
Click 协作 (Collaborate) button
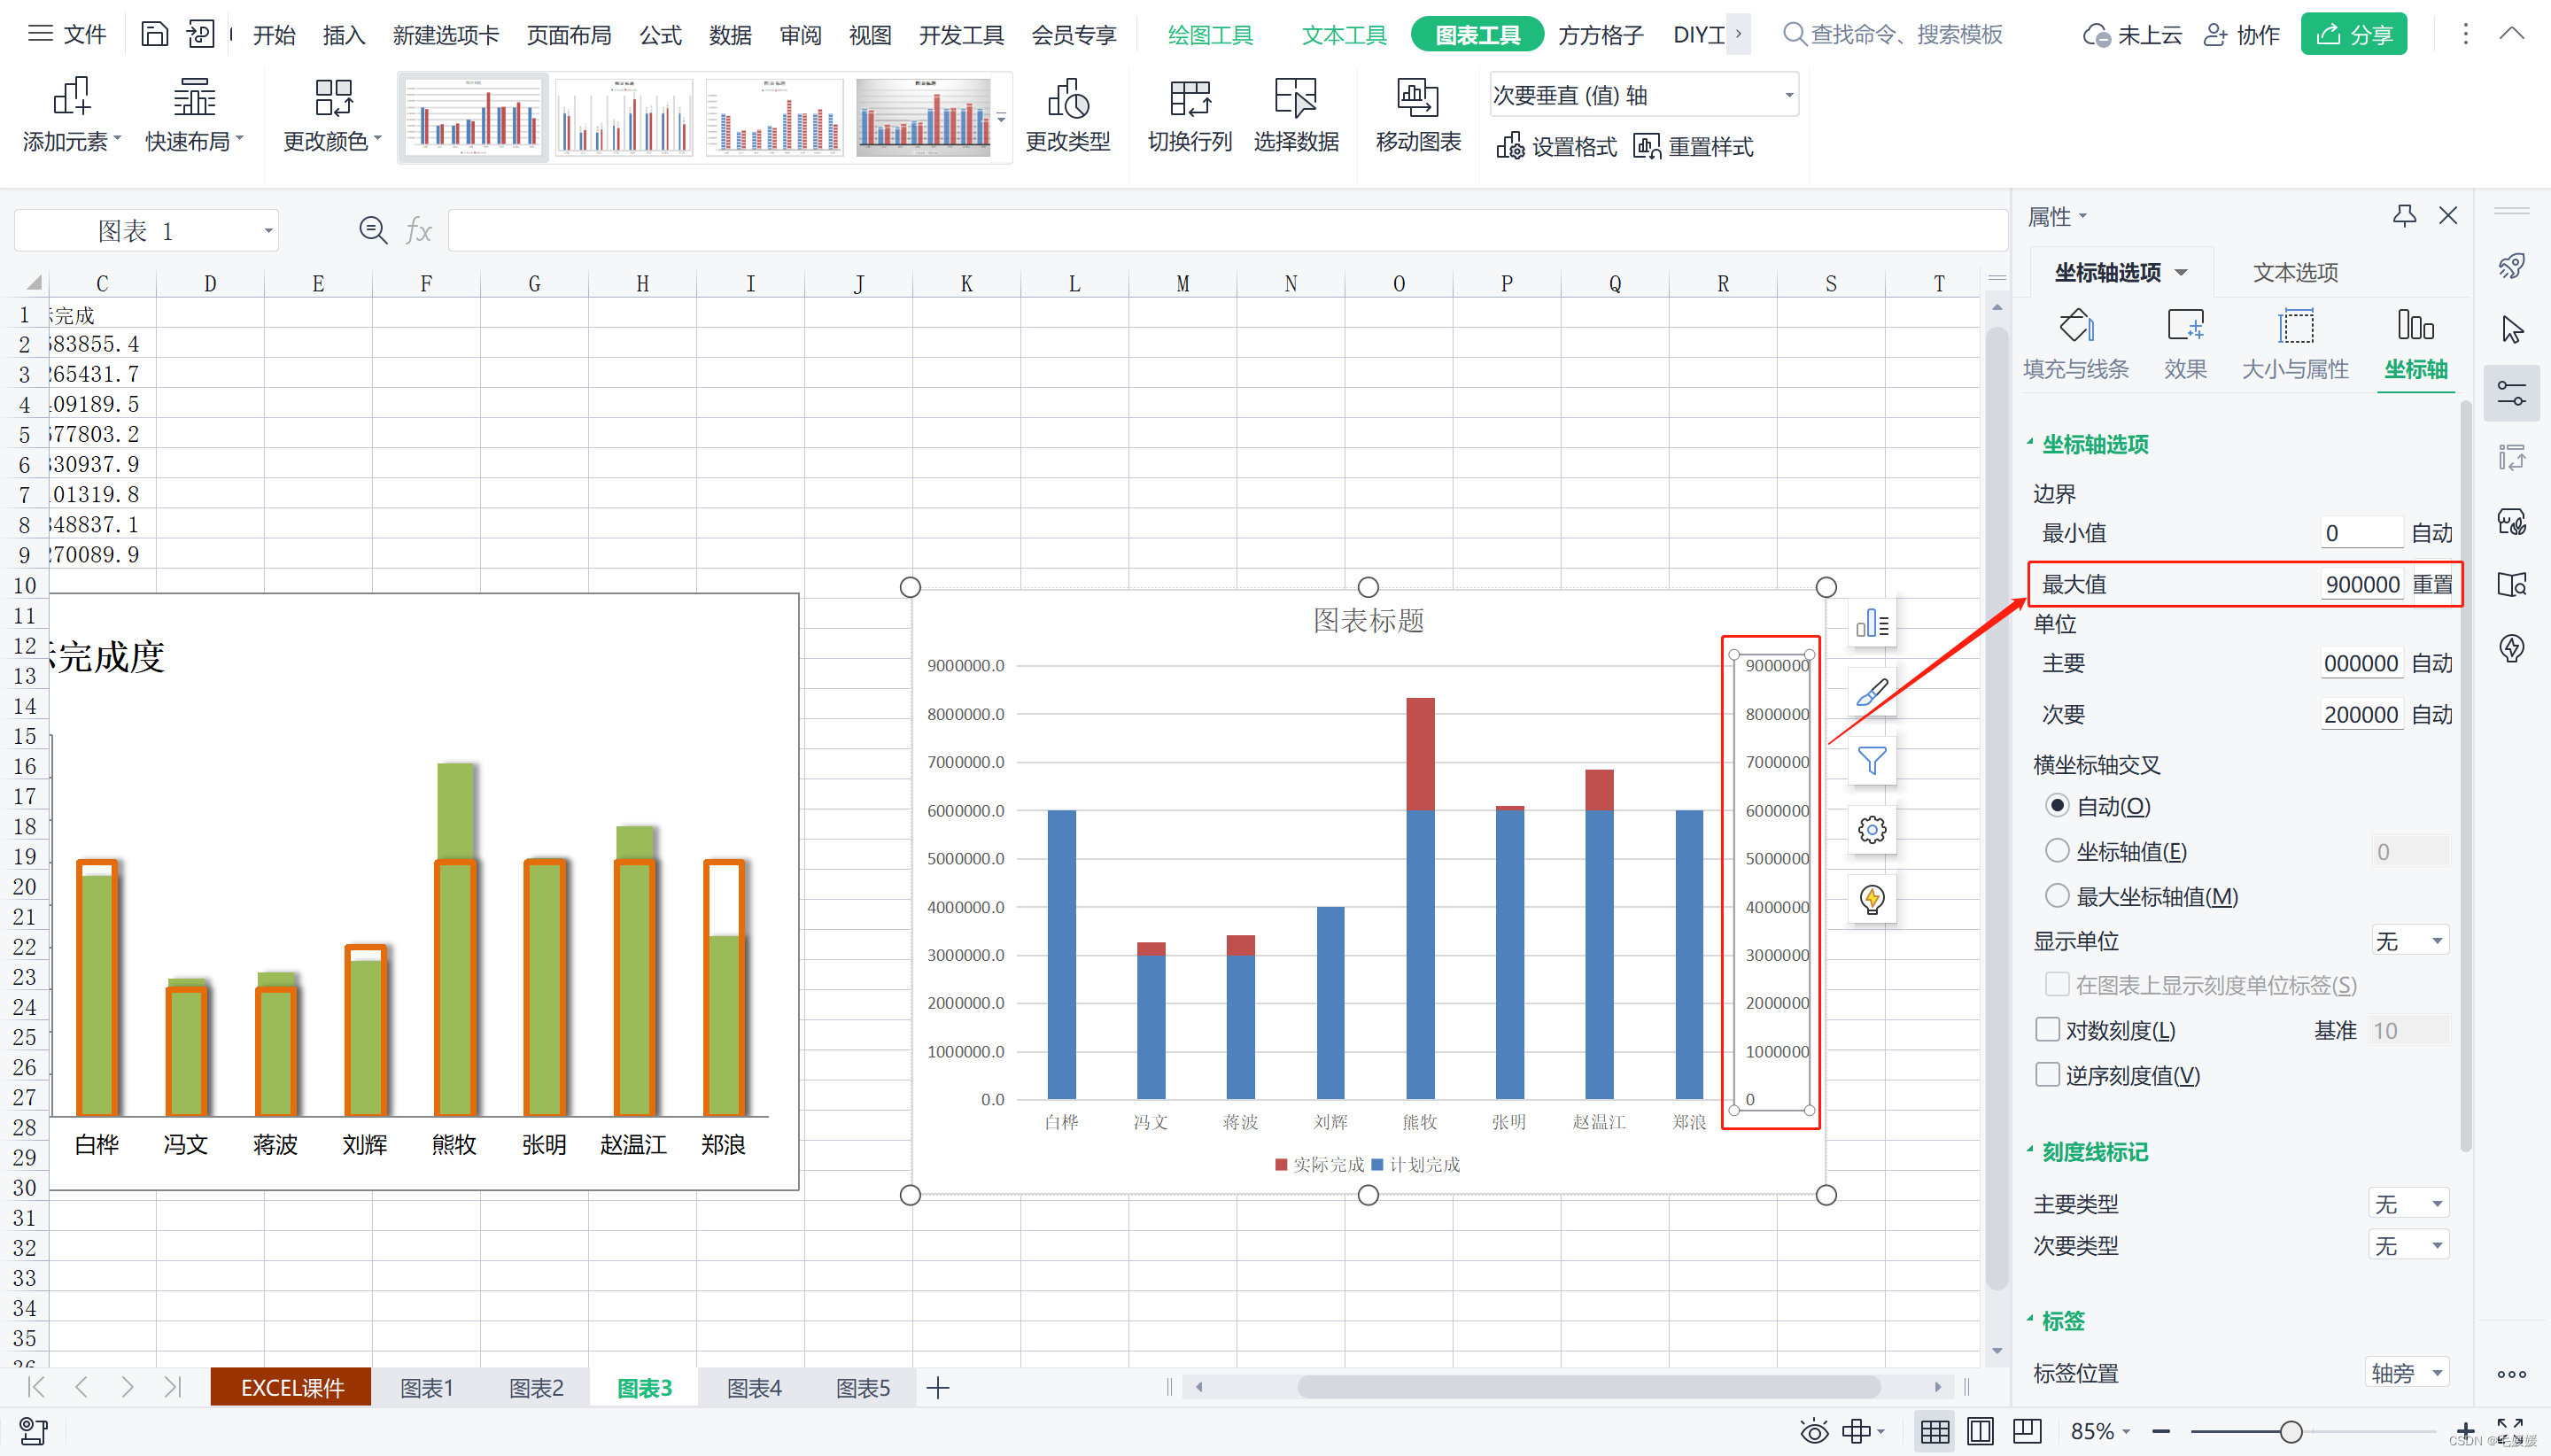coord(2242,35)
